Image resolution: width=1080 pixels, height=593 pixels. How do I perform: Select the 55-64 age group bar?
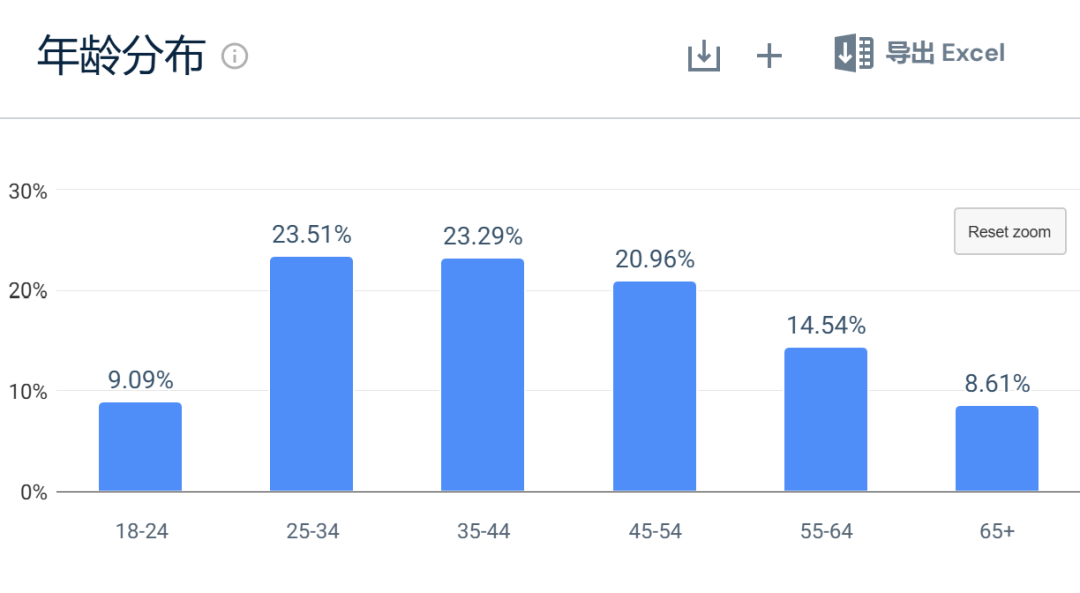[825, 419]
